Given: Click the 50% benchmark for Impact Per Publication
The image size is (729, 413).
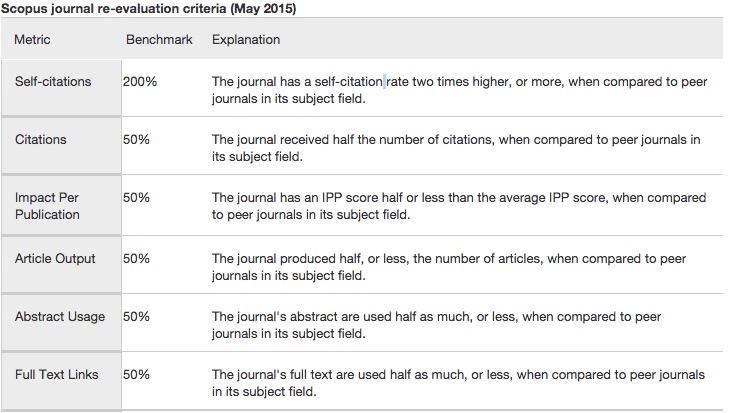Looking at the screenshot, I should (x=136, y=198).
